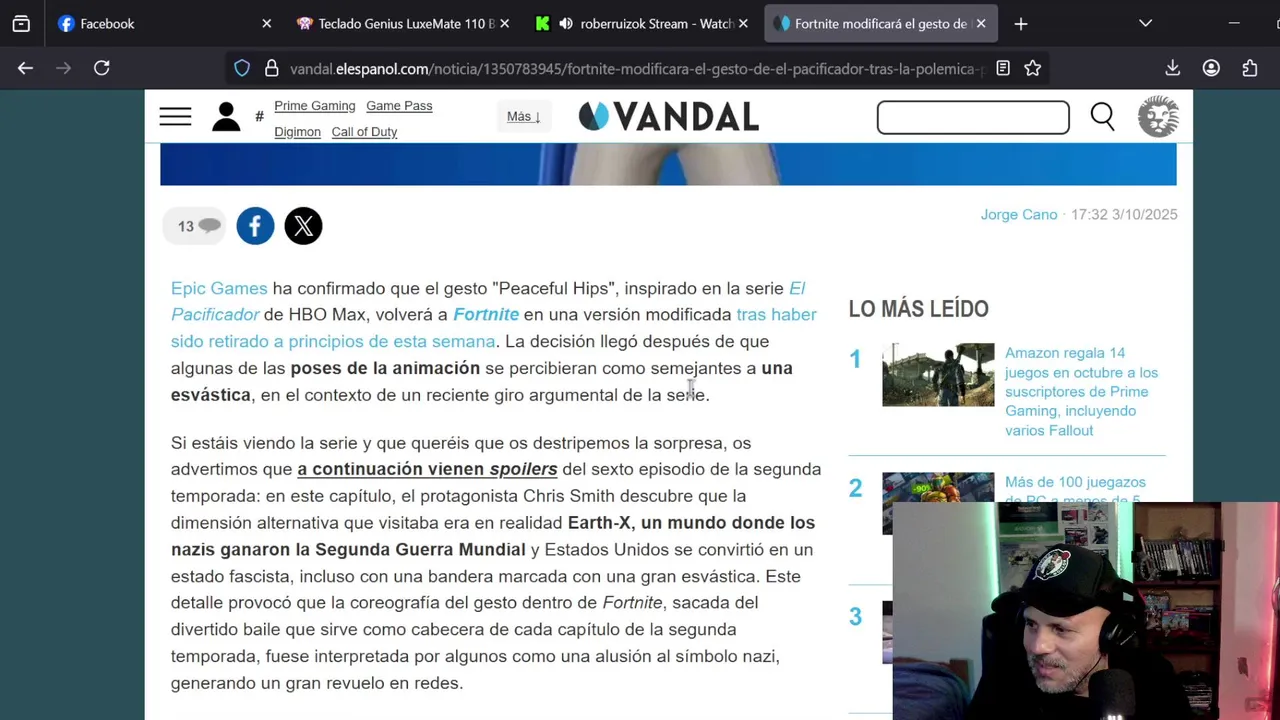Follow the Epic Games link
This screenshot has width=1280, height=720.
tap(219, 288)
